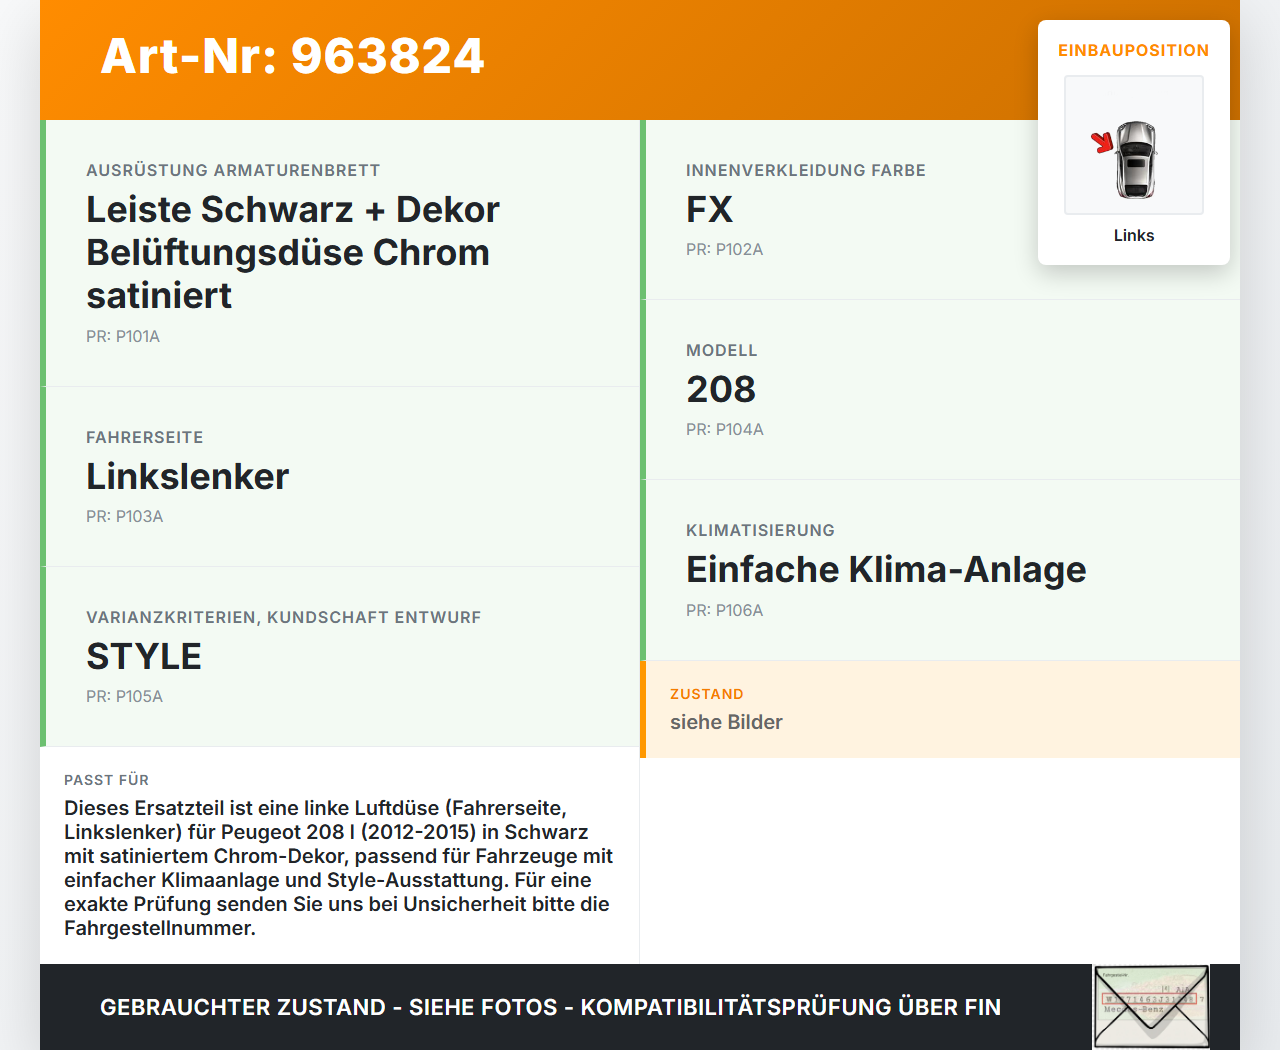1280x1050 pixels.
Task: Enable the STYLE variant criterion
Action: pyautogui.click(x=144, y=656)
